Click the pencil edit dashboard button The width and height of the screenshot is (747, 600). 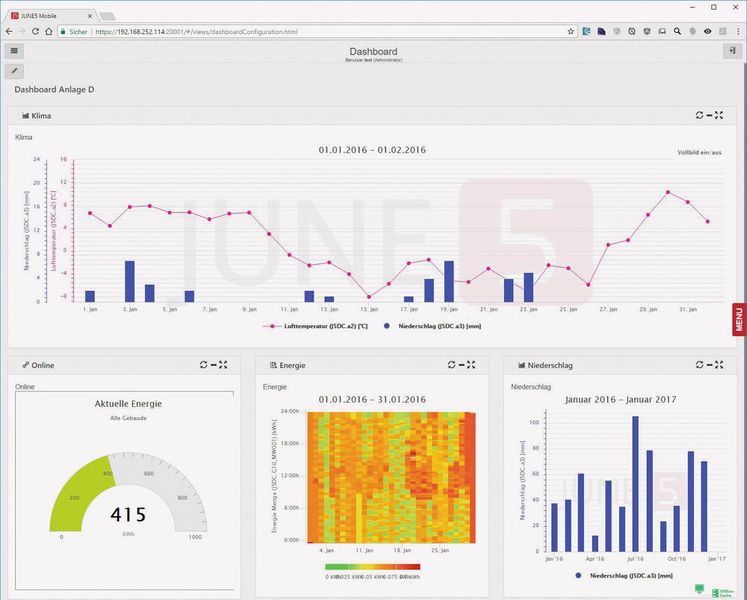point(14,71)
